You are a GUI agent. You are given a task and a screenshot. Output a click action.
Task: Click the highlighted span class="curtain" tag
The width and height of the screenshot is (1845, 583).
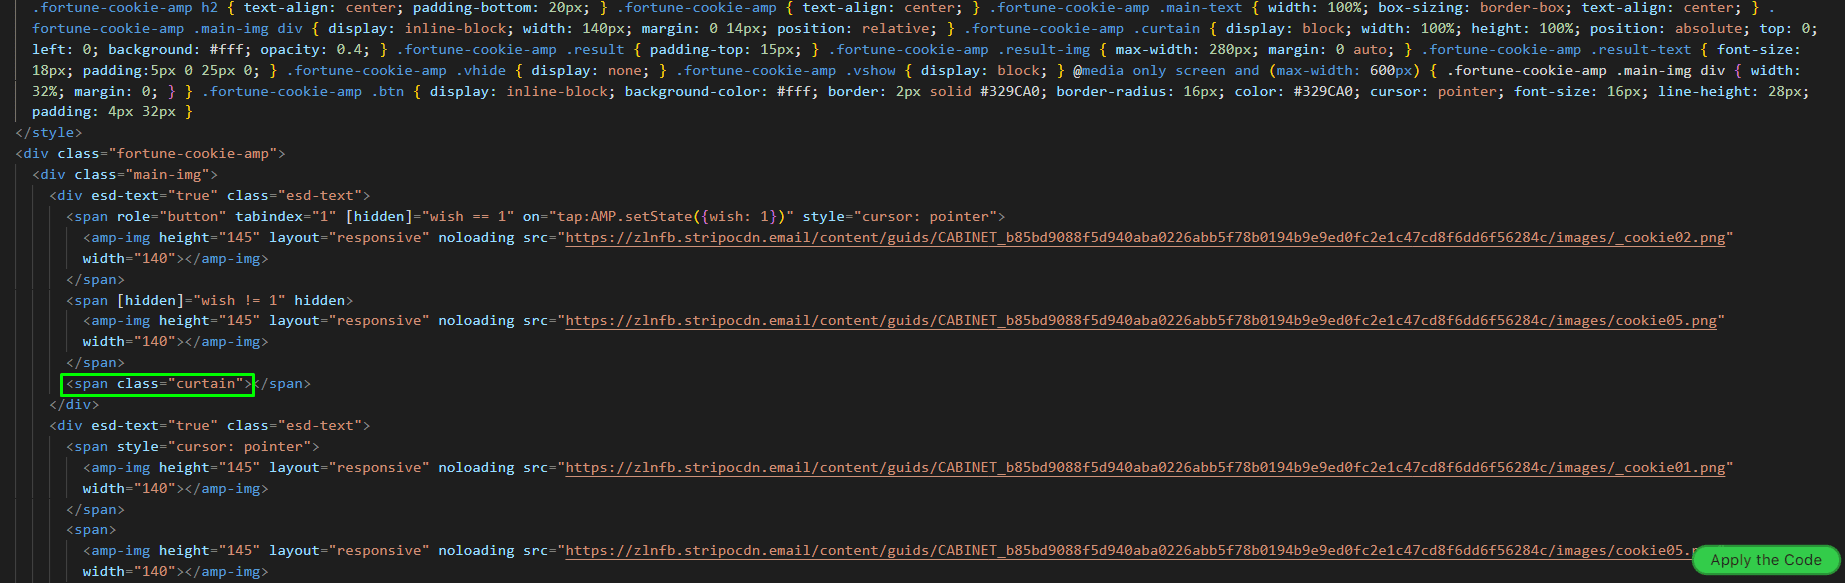pyautogui.click(x=158, y=384)
